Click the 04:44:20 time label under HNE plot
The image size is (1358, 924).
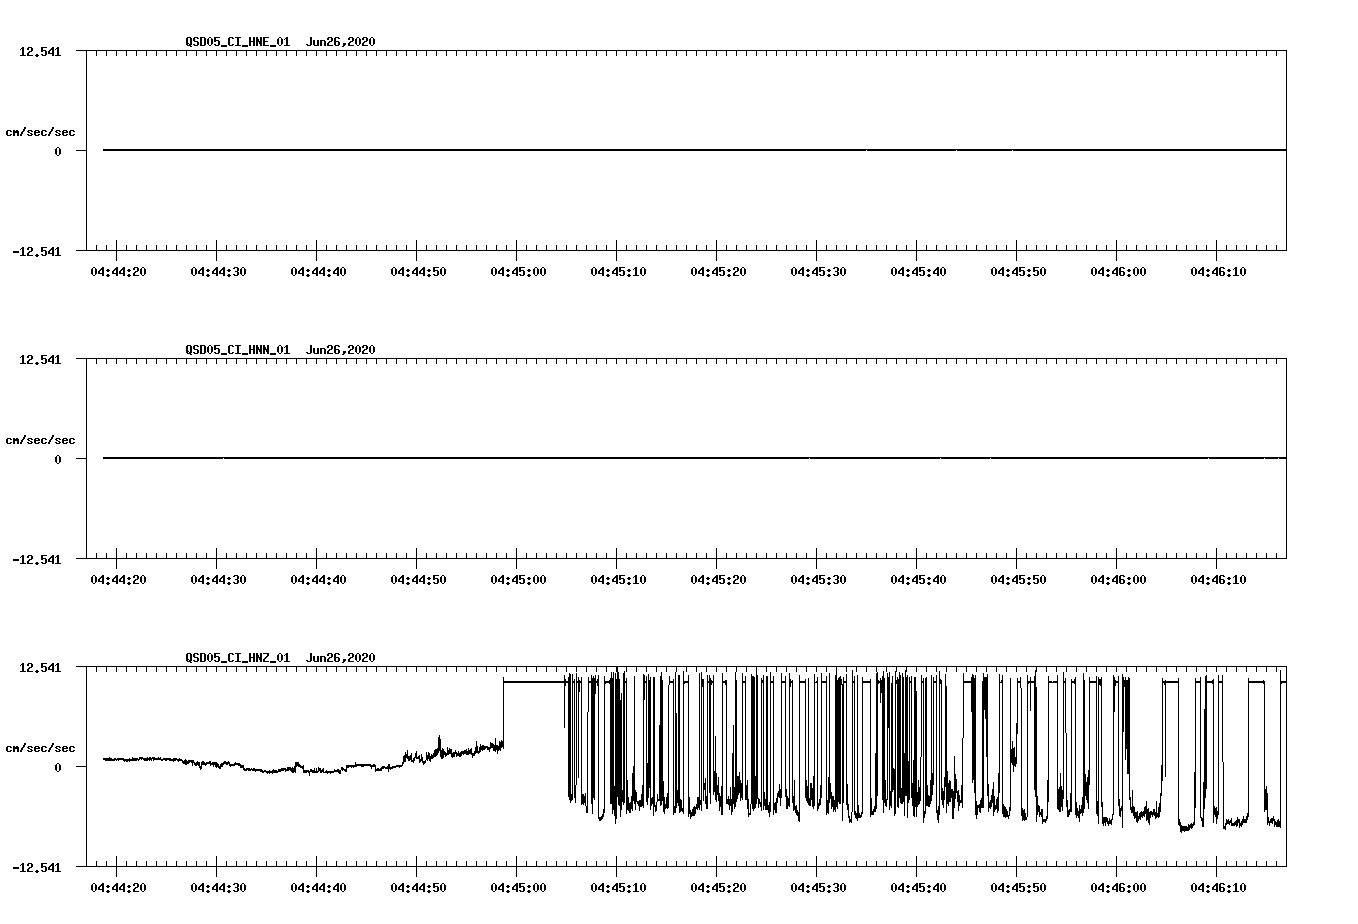[x=118, y=272]
